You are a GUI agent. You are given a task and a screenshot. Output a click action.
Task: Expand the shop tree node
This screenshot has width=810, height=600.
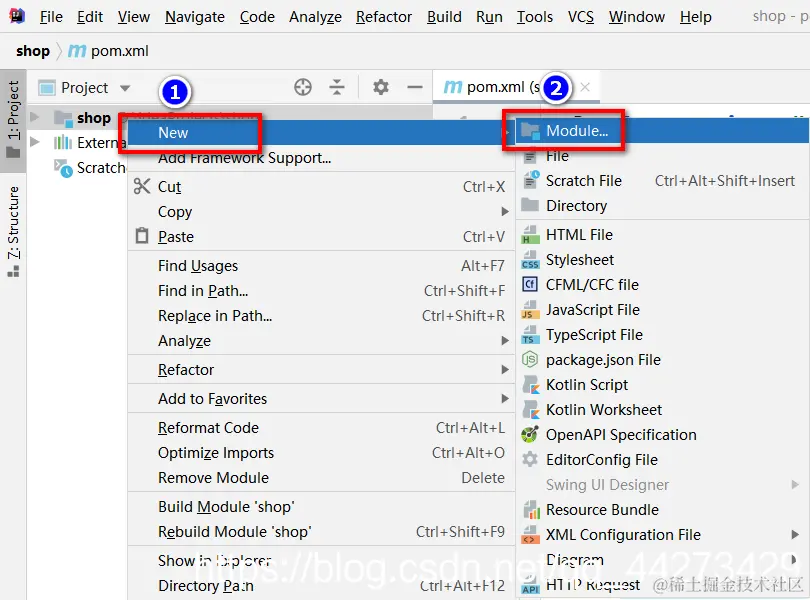(x=34, y=117)
